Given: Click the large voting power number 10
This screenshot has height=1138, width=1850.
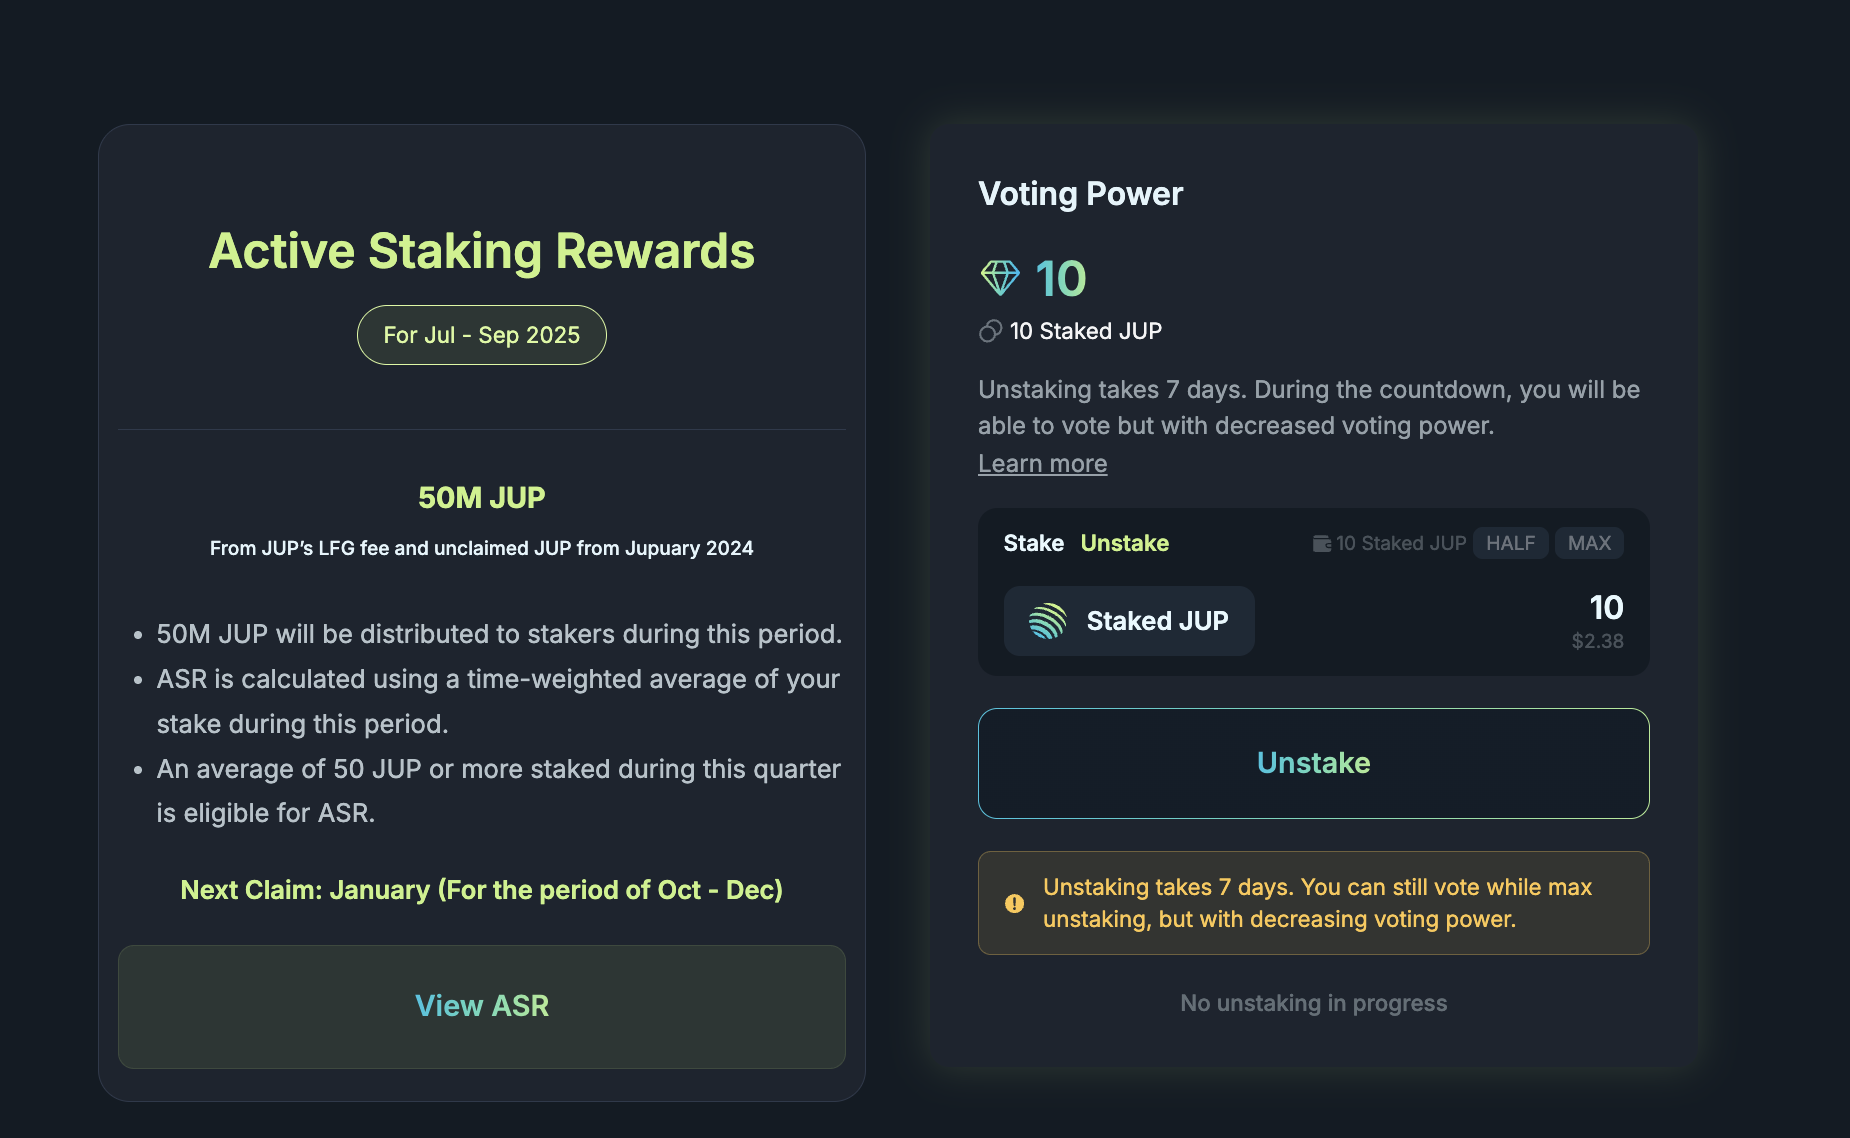Looking at the screenshot, I should tap(1060, 278).
